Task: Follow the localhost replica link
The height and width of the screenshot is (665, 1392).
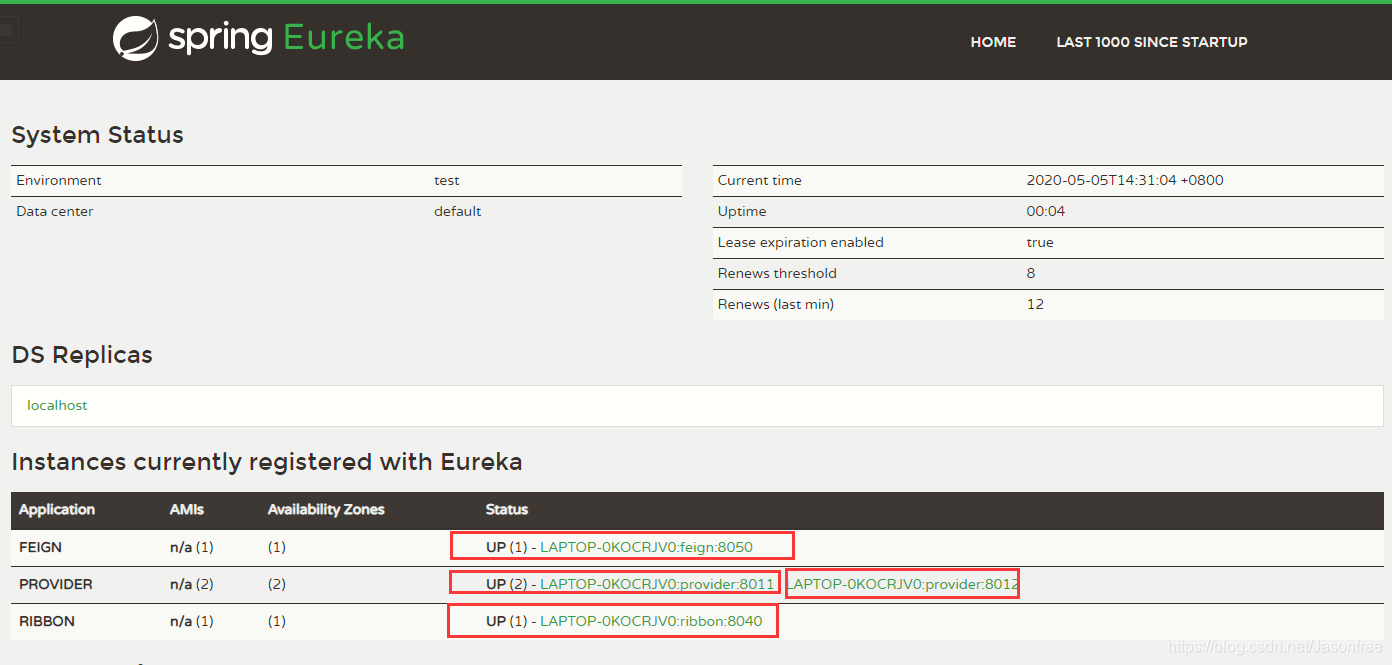Action: click(57, 405)
